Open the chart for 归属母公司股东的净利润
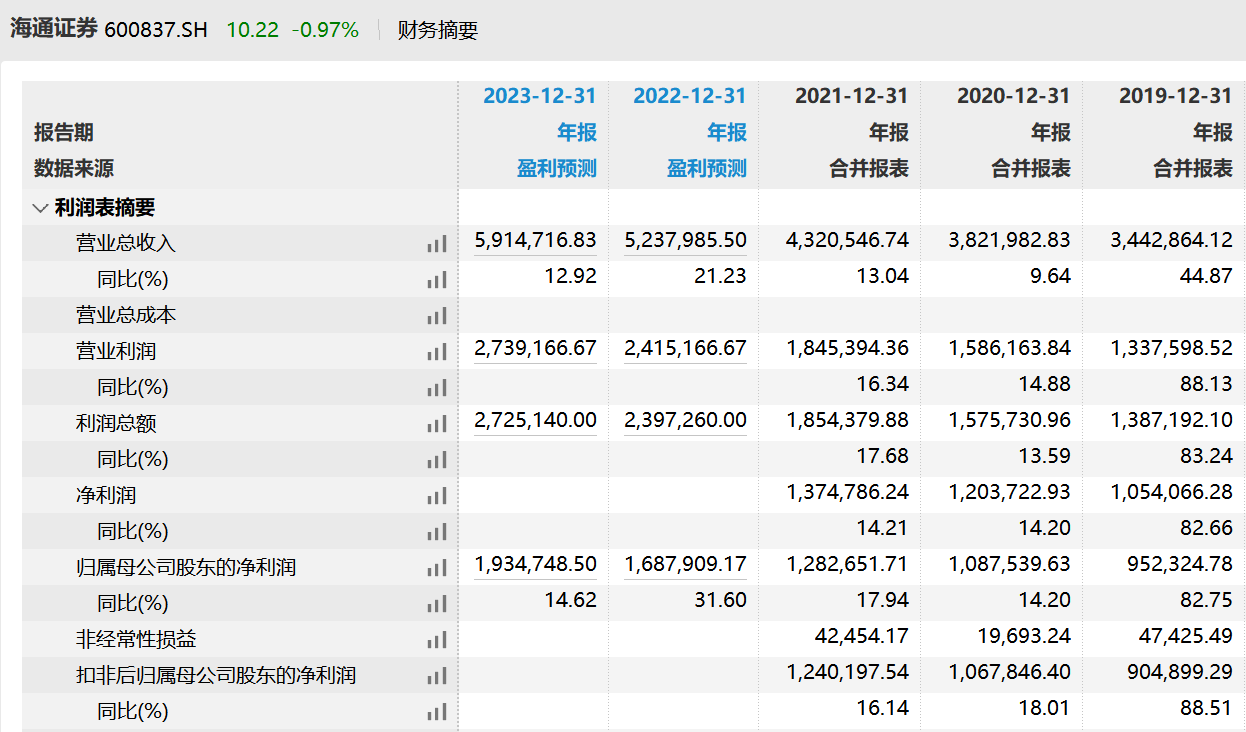Image resolution: width=1246 pixels, height=732 pixels. pos(437,566)
